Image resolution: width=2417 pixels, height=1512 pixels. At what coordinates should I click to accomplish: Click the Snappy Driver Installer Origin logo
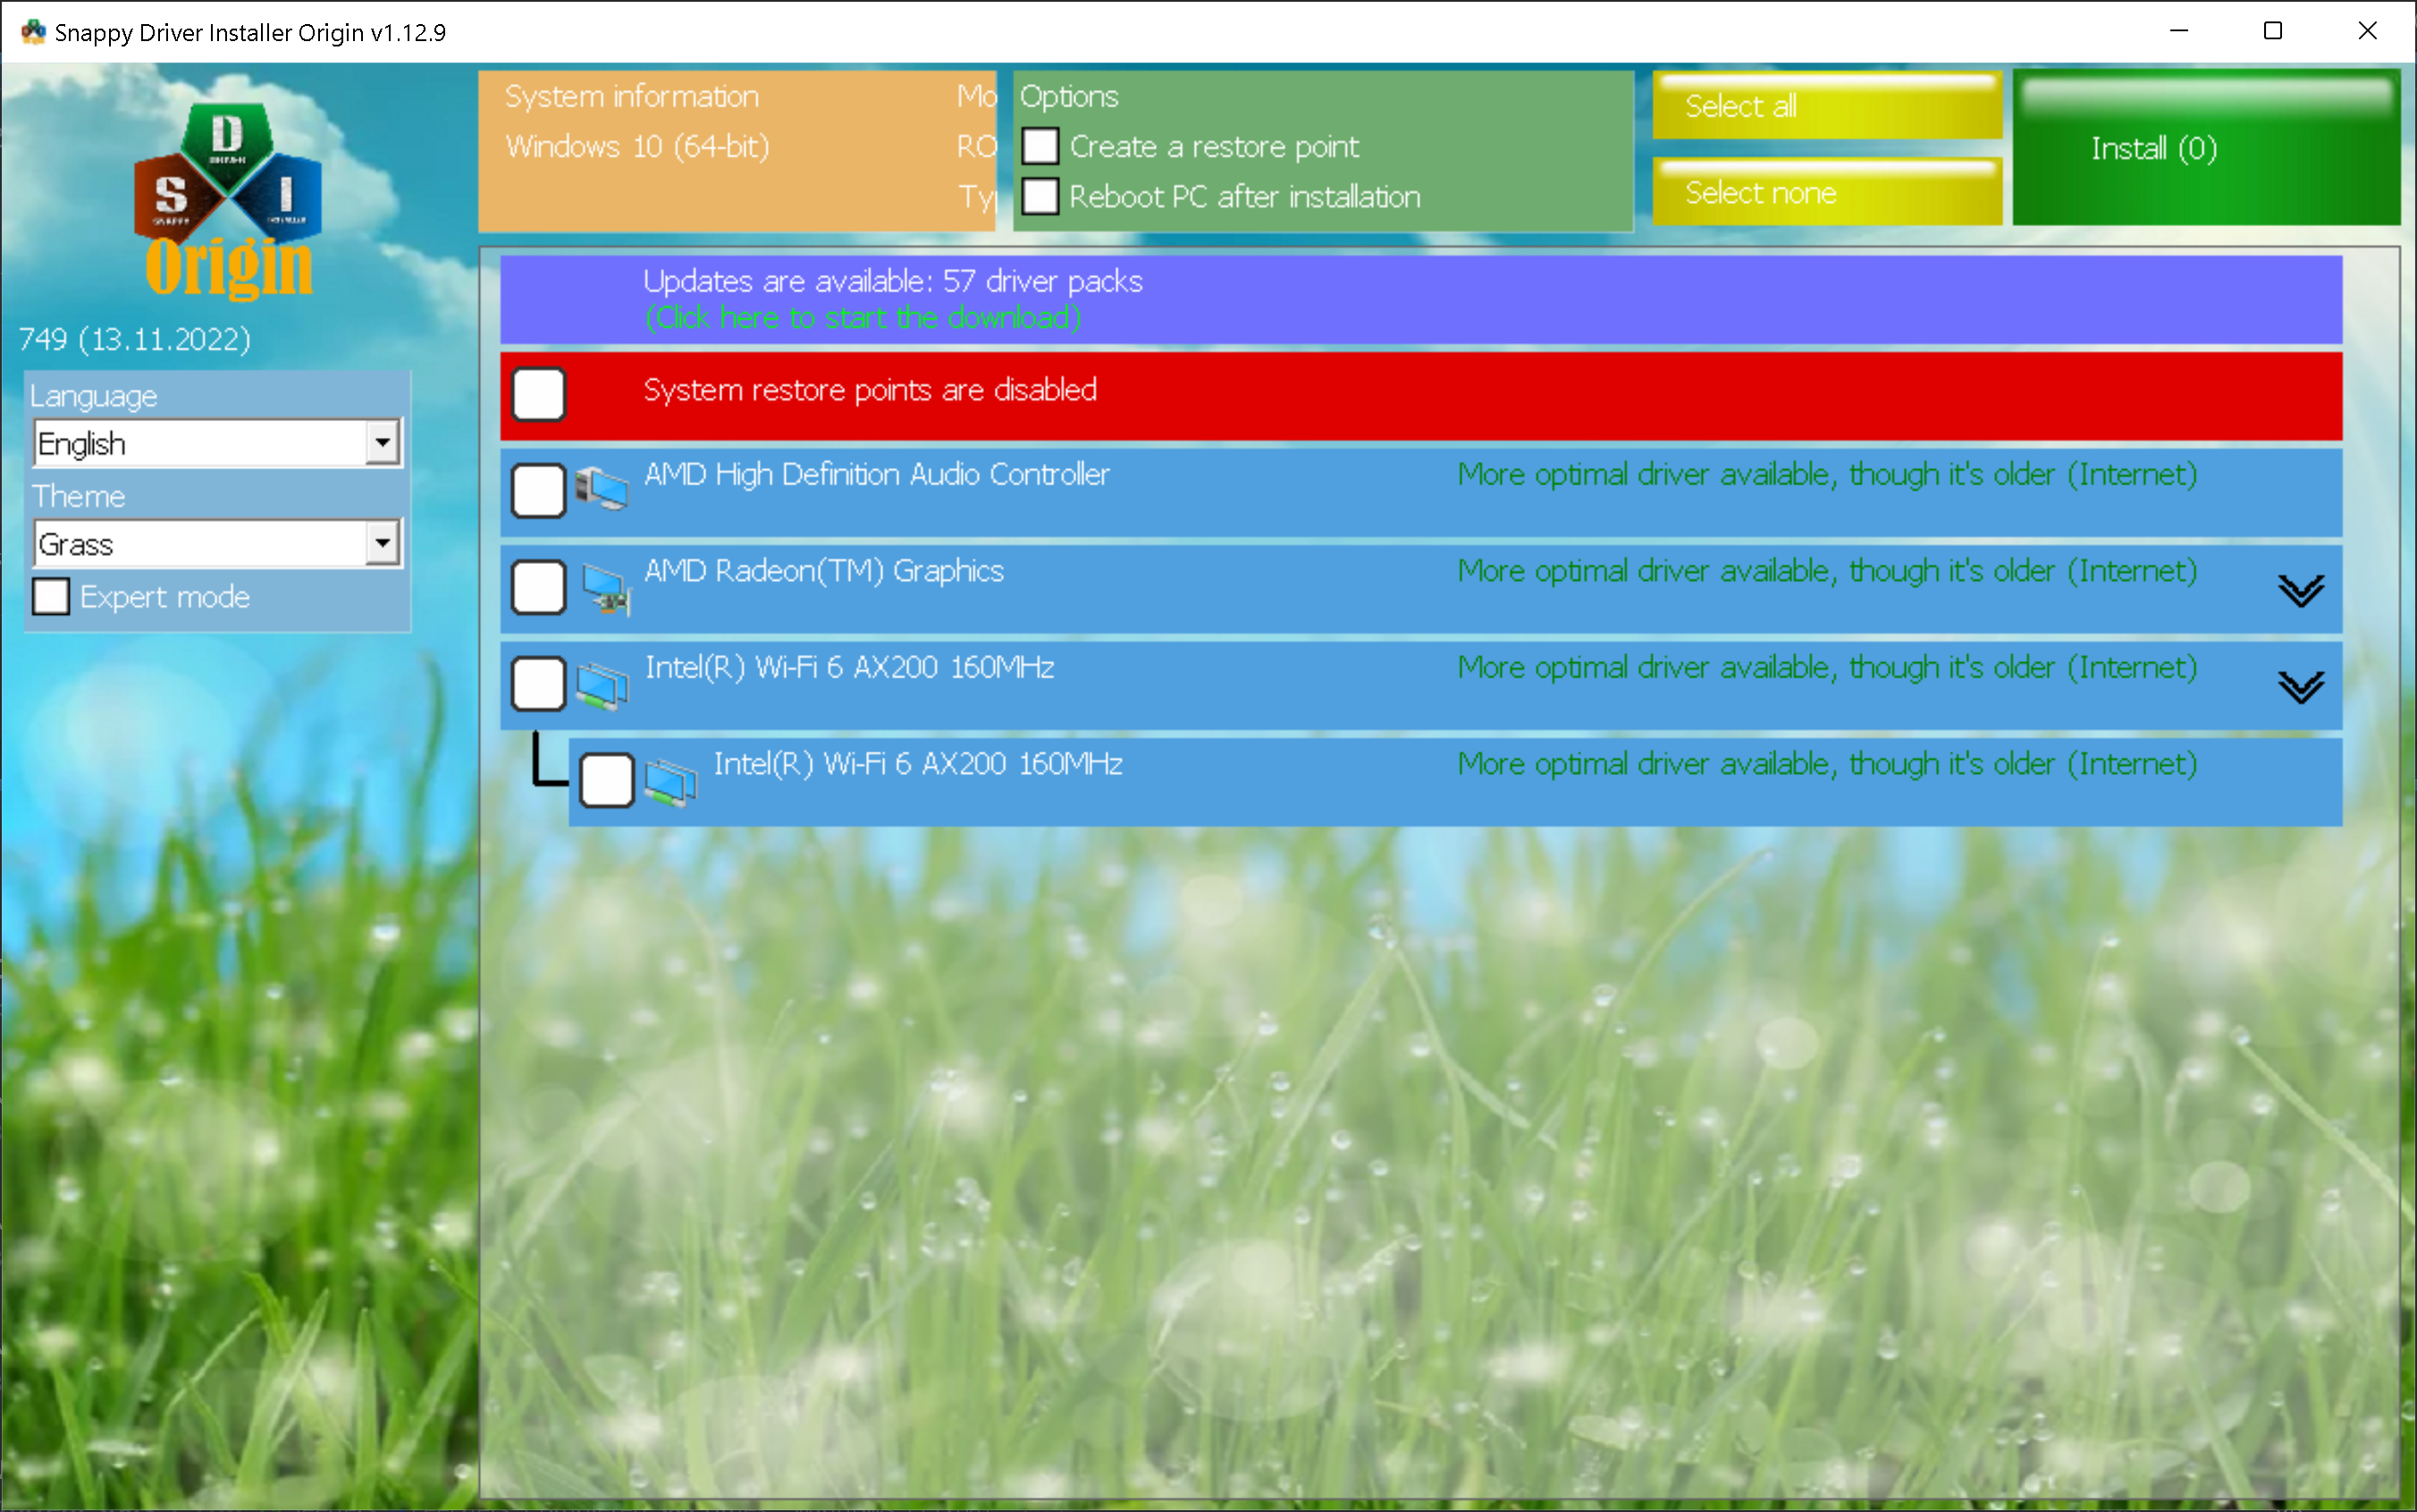pyautogui.click(x=228, y=200)
